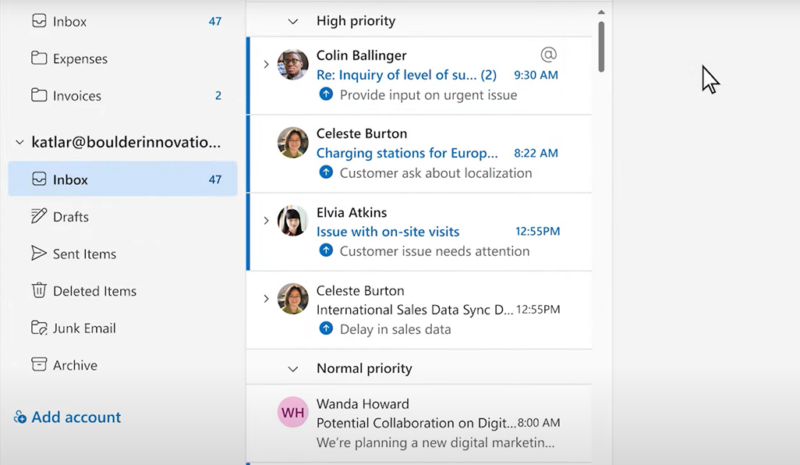The width and height of the screenshot is (800, 465).
Task: Click priority arrow icon beside Customer issue needs attention
Action: (326, 251)
